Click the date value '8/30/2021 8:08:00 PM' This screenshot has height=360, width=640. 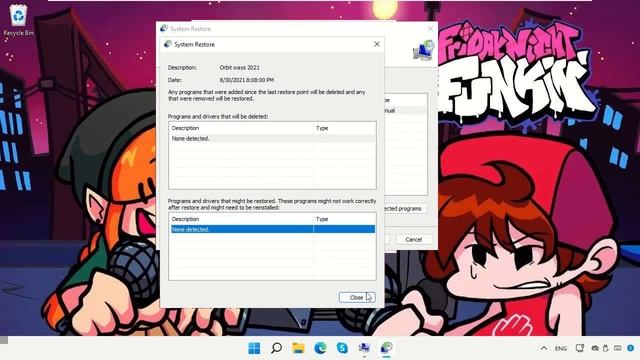coord(247,80)
